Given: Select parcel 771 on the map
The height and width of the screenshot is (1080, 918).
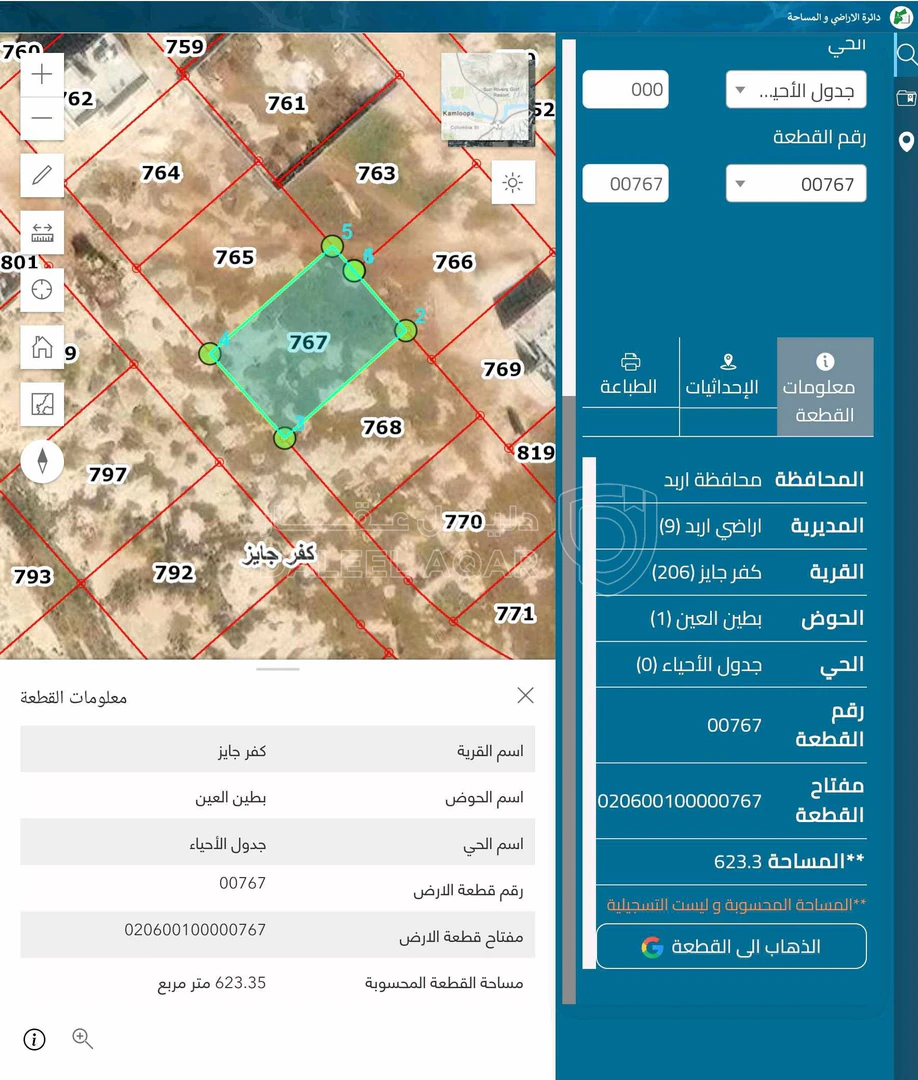Looking at the screenshot, I should point(515,613).
